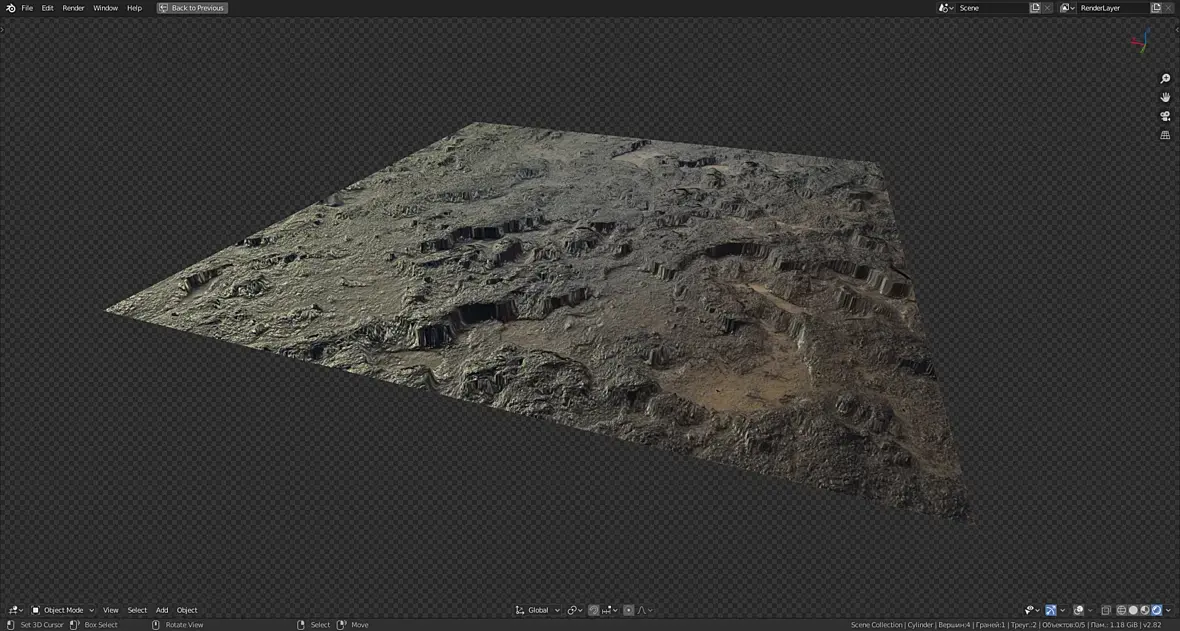Click the pan hand viewport icon

click(1165, 97)
